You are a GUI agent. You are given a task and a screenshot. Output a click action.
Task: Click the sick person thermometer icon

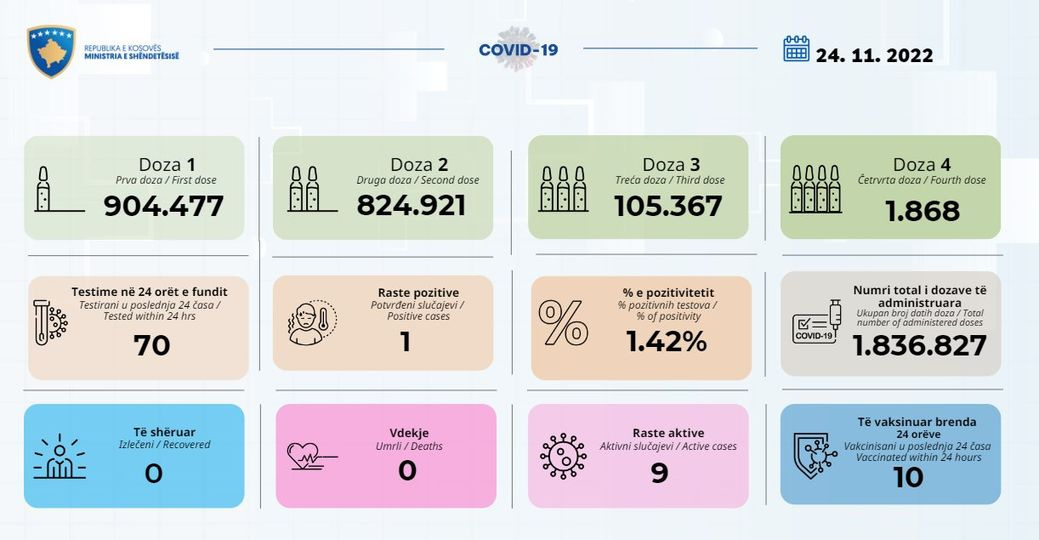point(311,323)
